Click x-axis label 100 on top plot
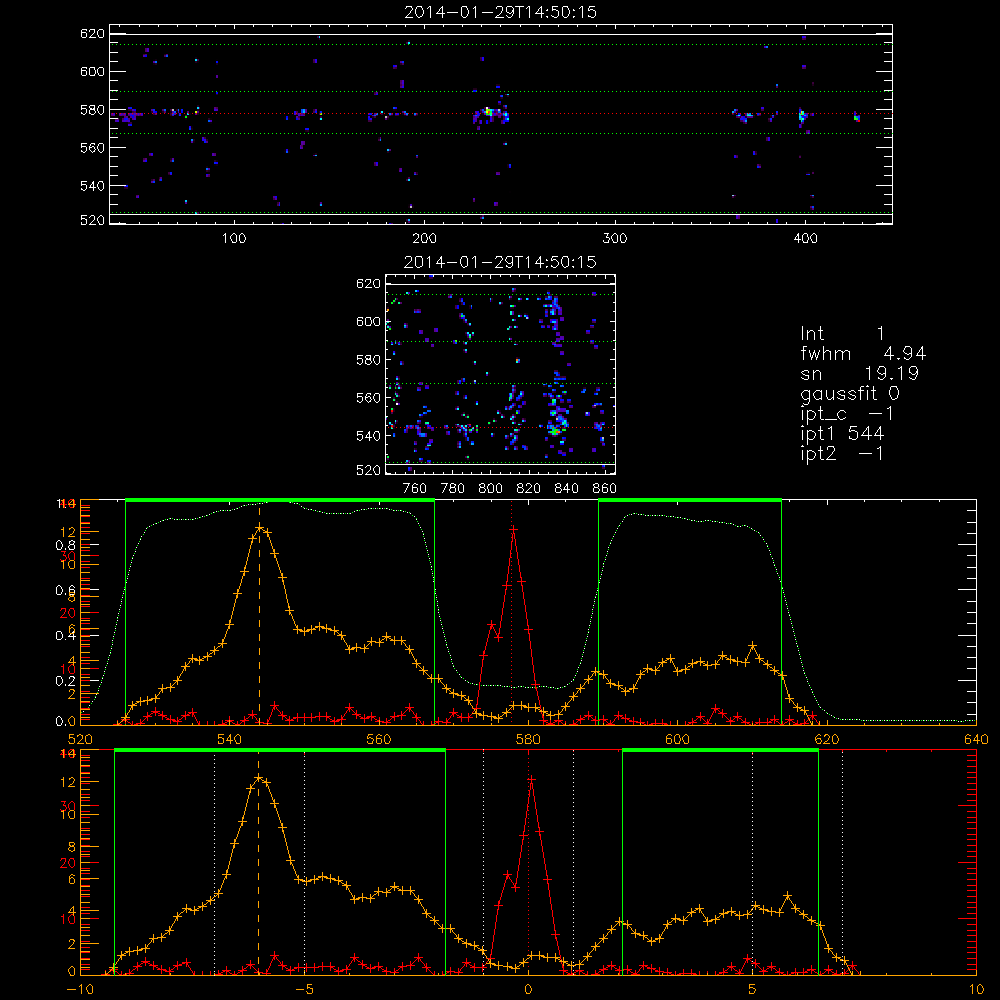The width and height of the screenshot is (1000, 1000). (x=234, y=239)
